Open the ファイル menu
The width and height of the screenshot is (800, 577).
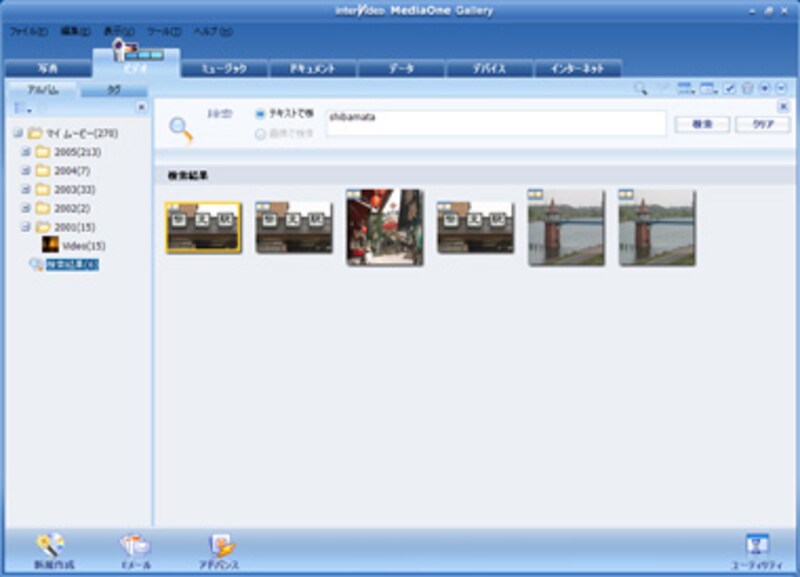coord(29,32)
